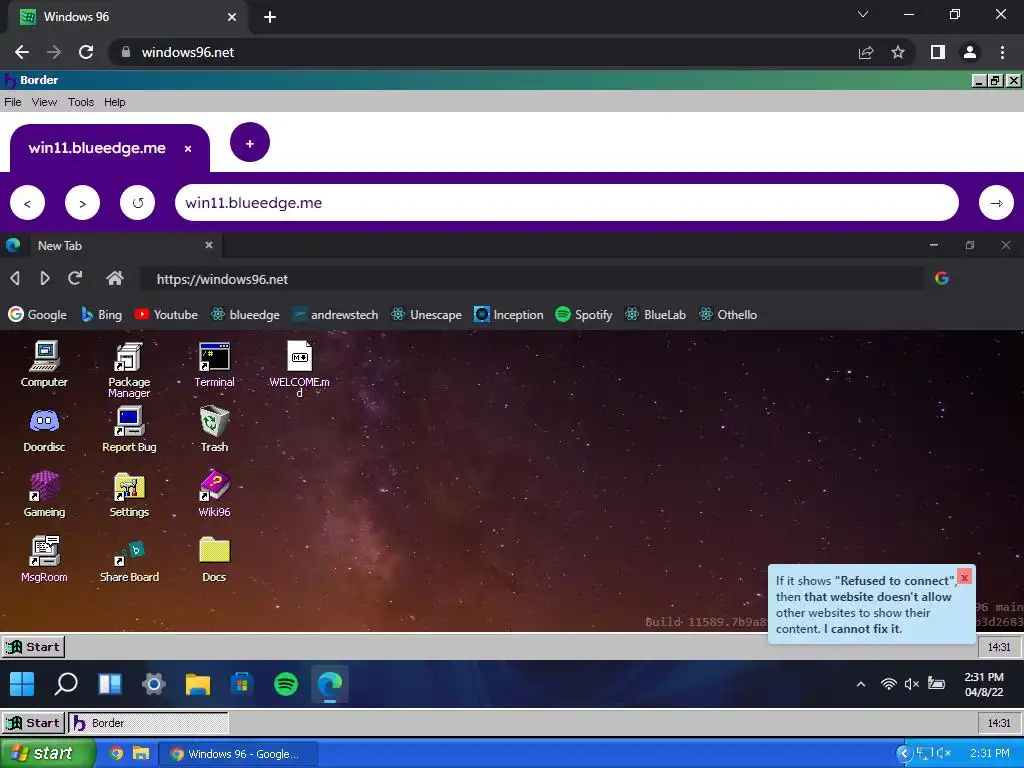Screen dimensions: 1024x768
Task: Open the BlueLab bookmark link
Action: tap(655, 314)
